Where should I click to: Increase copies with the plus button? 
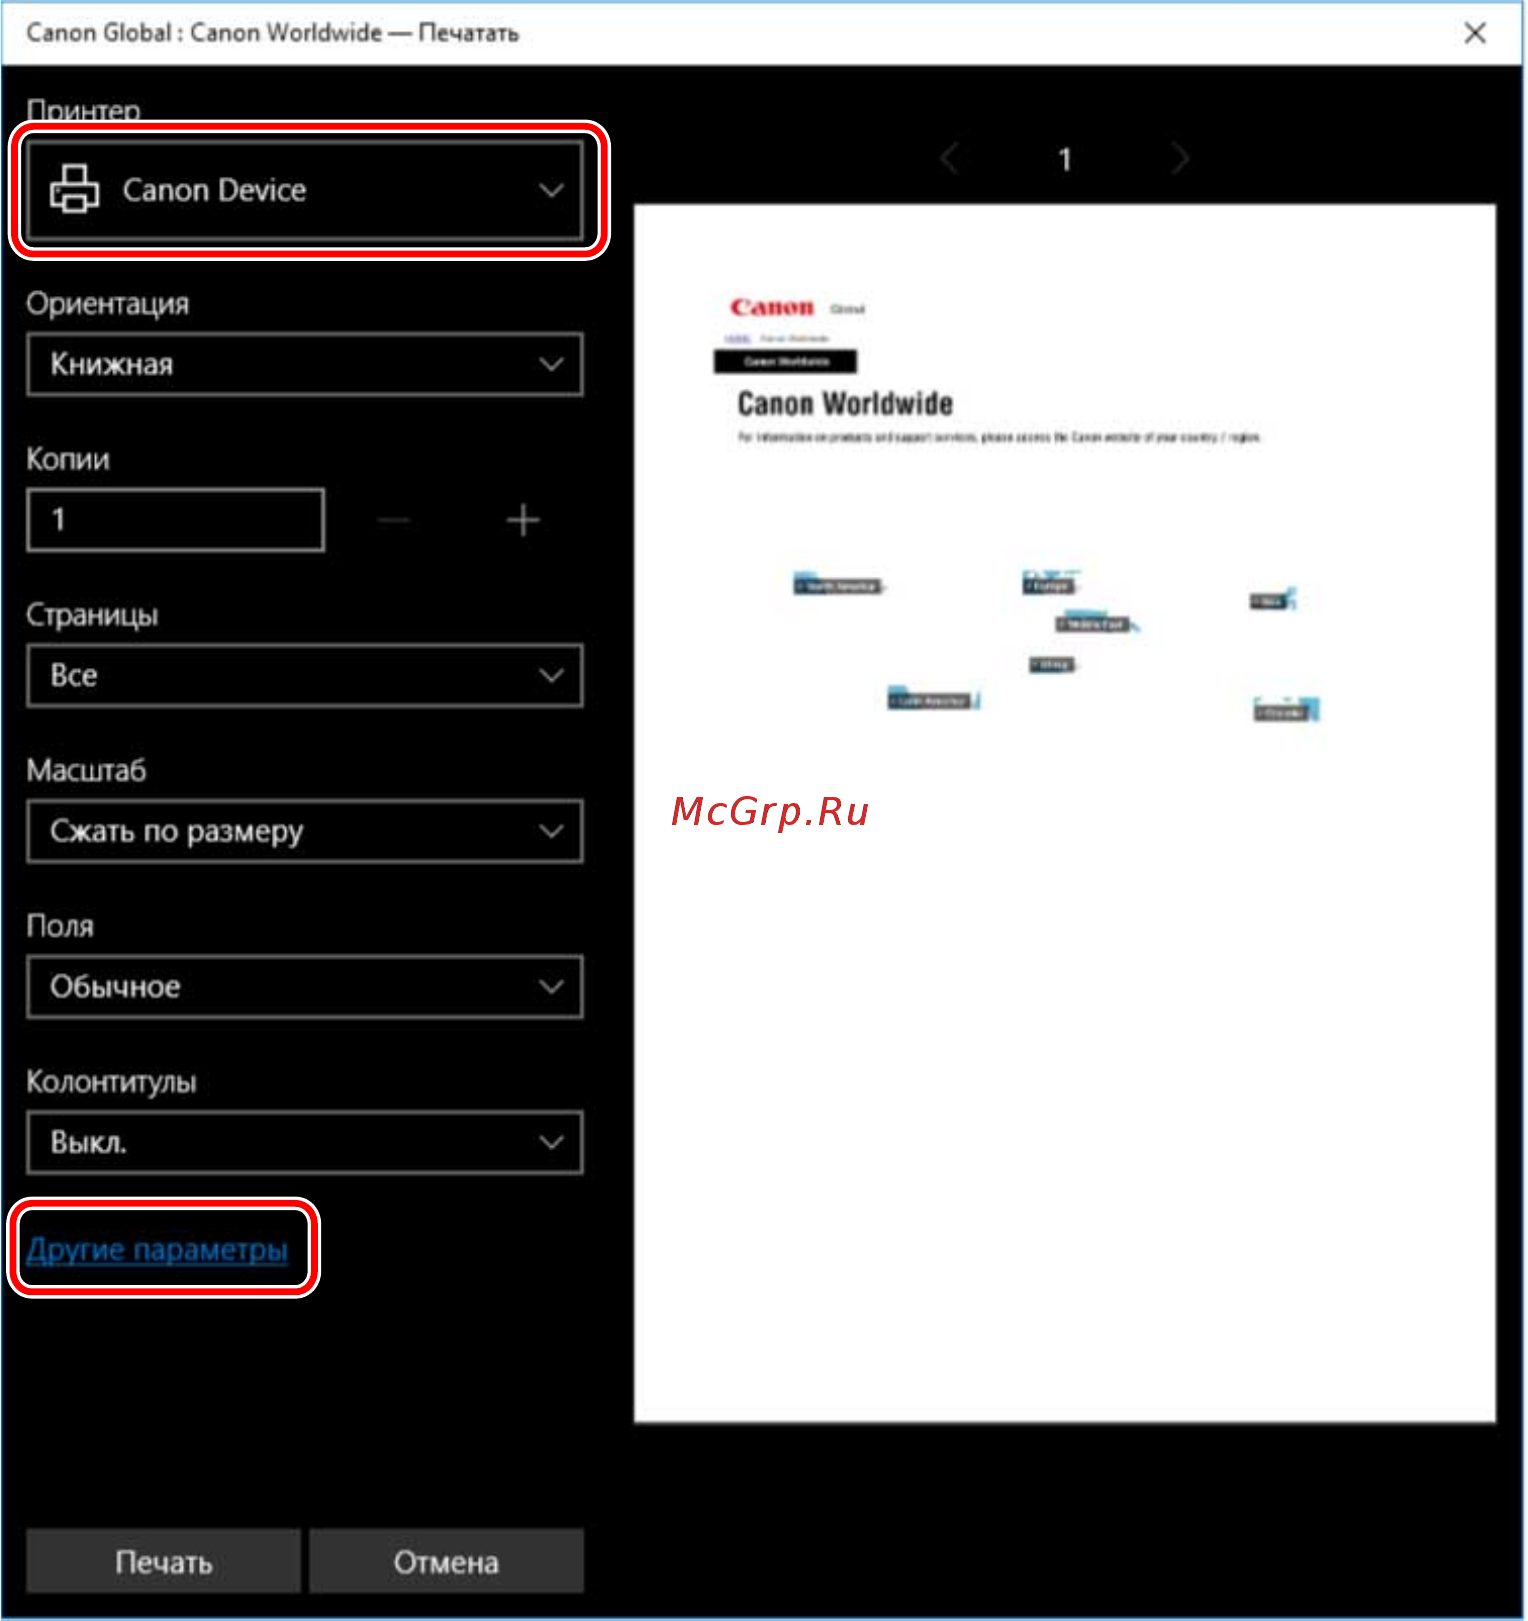(523, 520)
